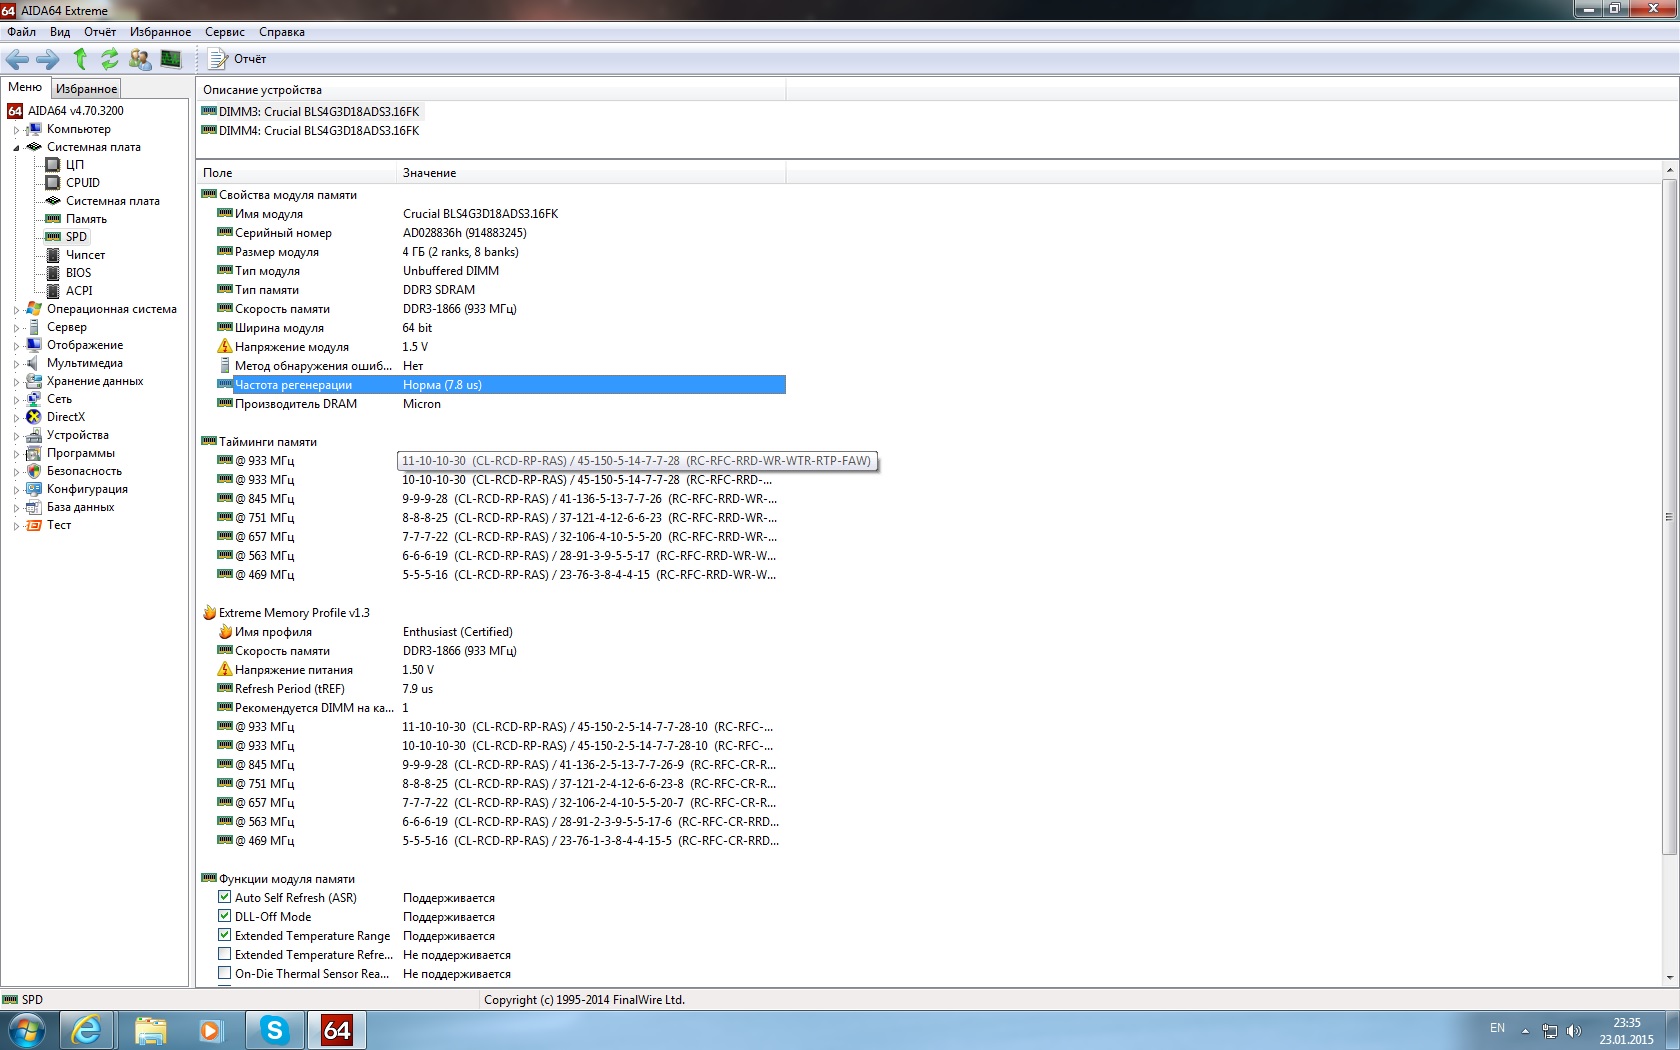Viewport: 1680px width, 1050px height.
Task: Switch to the Меню tab in the sidebar
Action: point(25,88)
